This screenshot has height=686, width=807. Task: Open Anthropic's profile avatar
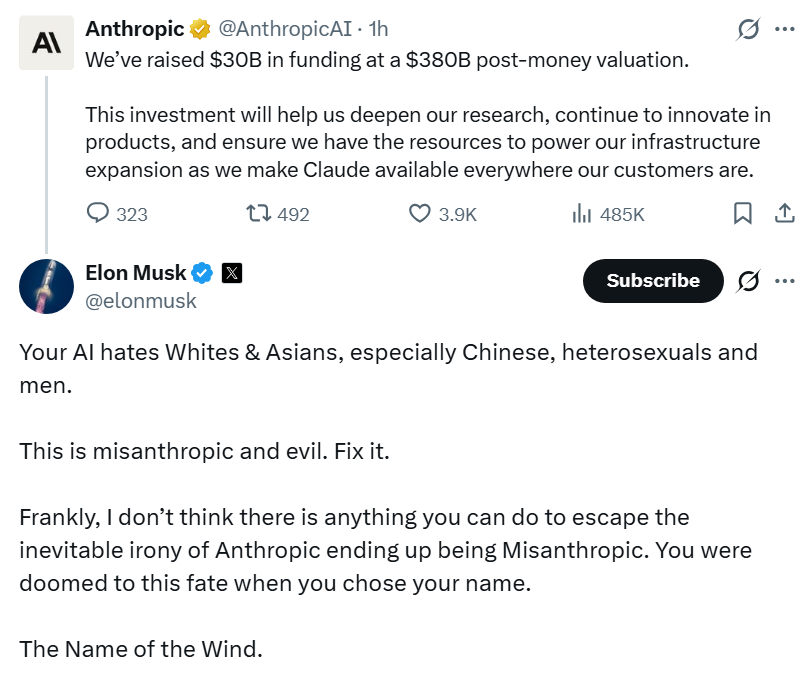[x=46, y=42]
